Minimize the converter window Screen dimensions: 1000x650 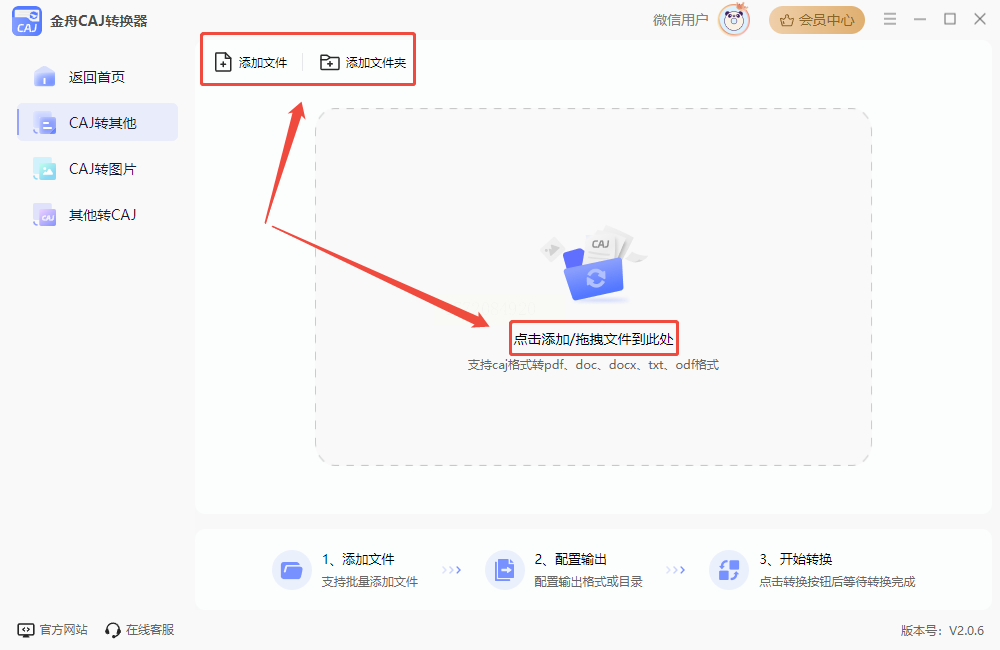[920, 19]
